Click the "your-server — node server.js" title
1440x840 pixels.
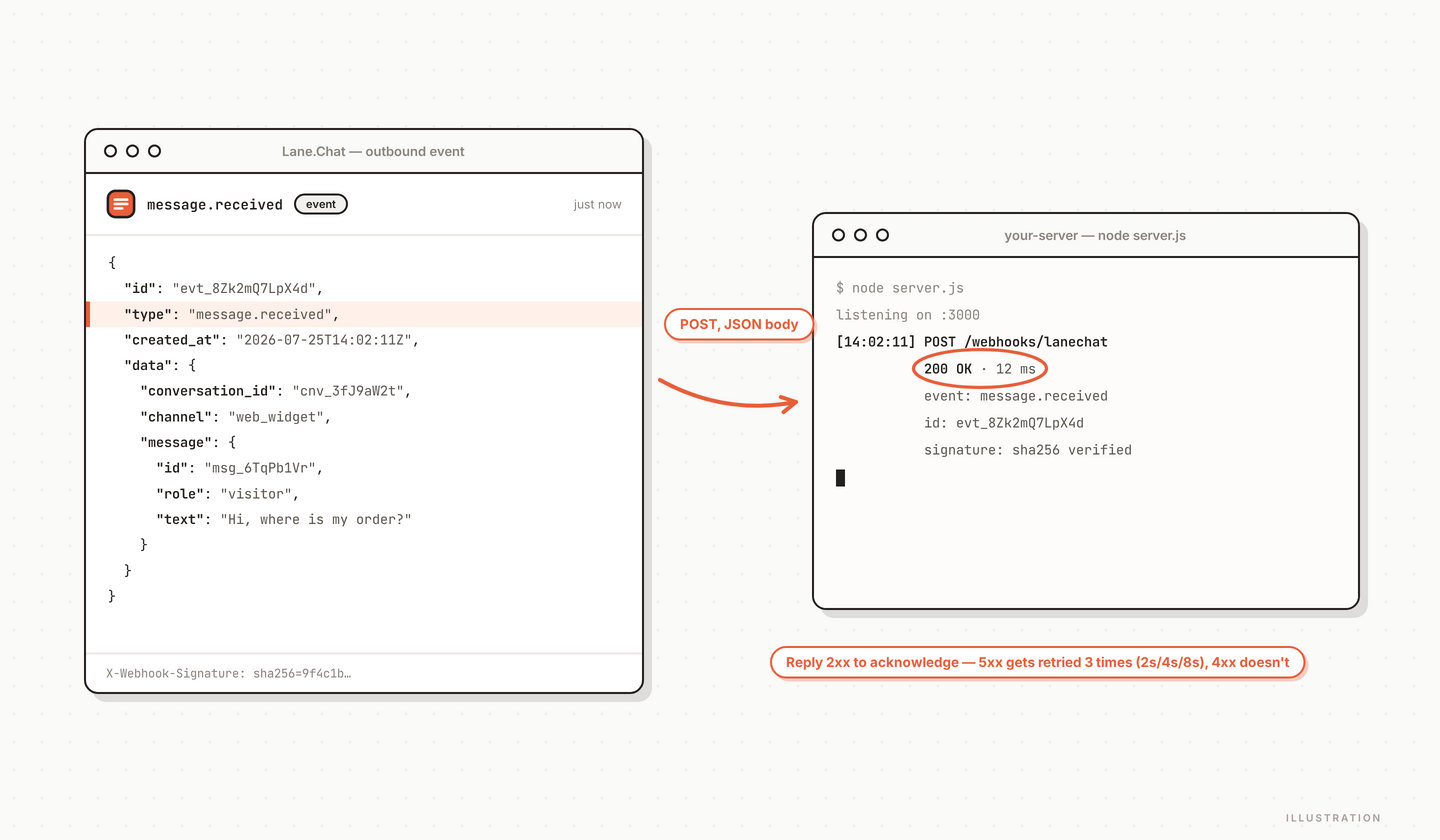pos(1095,235)
